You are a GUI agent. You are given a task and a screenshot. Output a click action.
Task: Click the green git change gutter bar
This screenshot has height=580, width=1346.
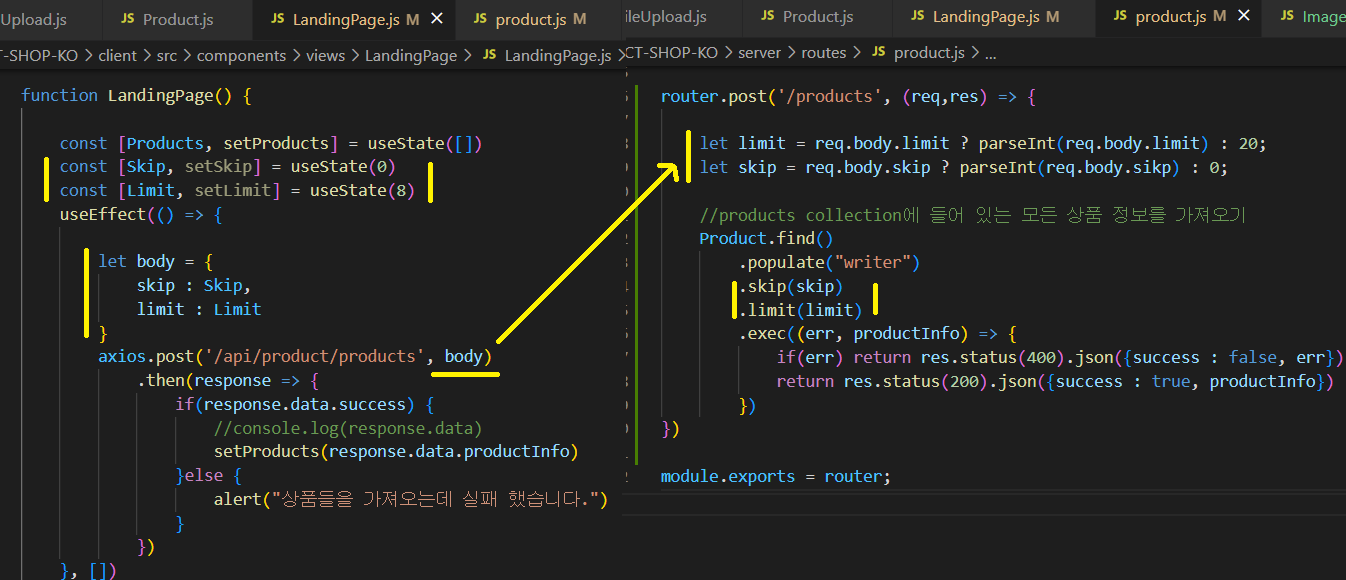pyautogui.click(x=637, y=275)
